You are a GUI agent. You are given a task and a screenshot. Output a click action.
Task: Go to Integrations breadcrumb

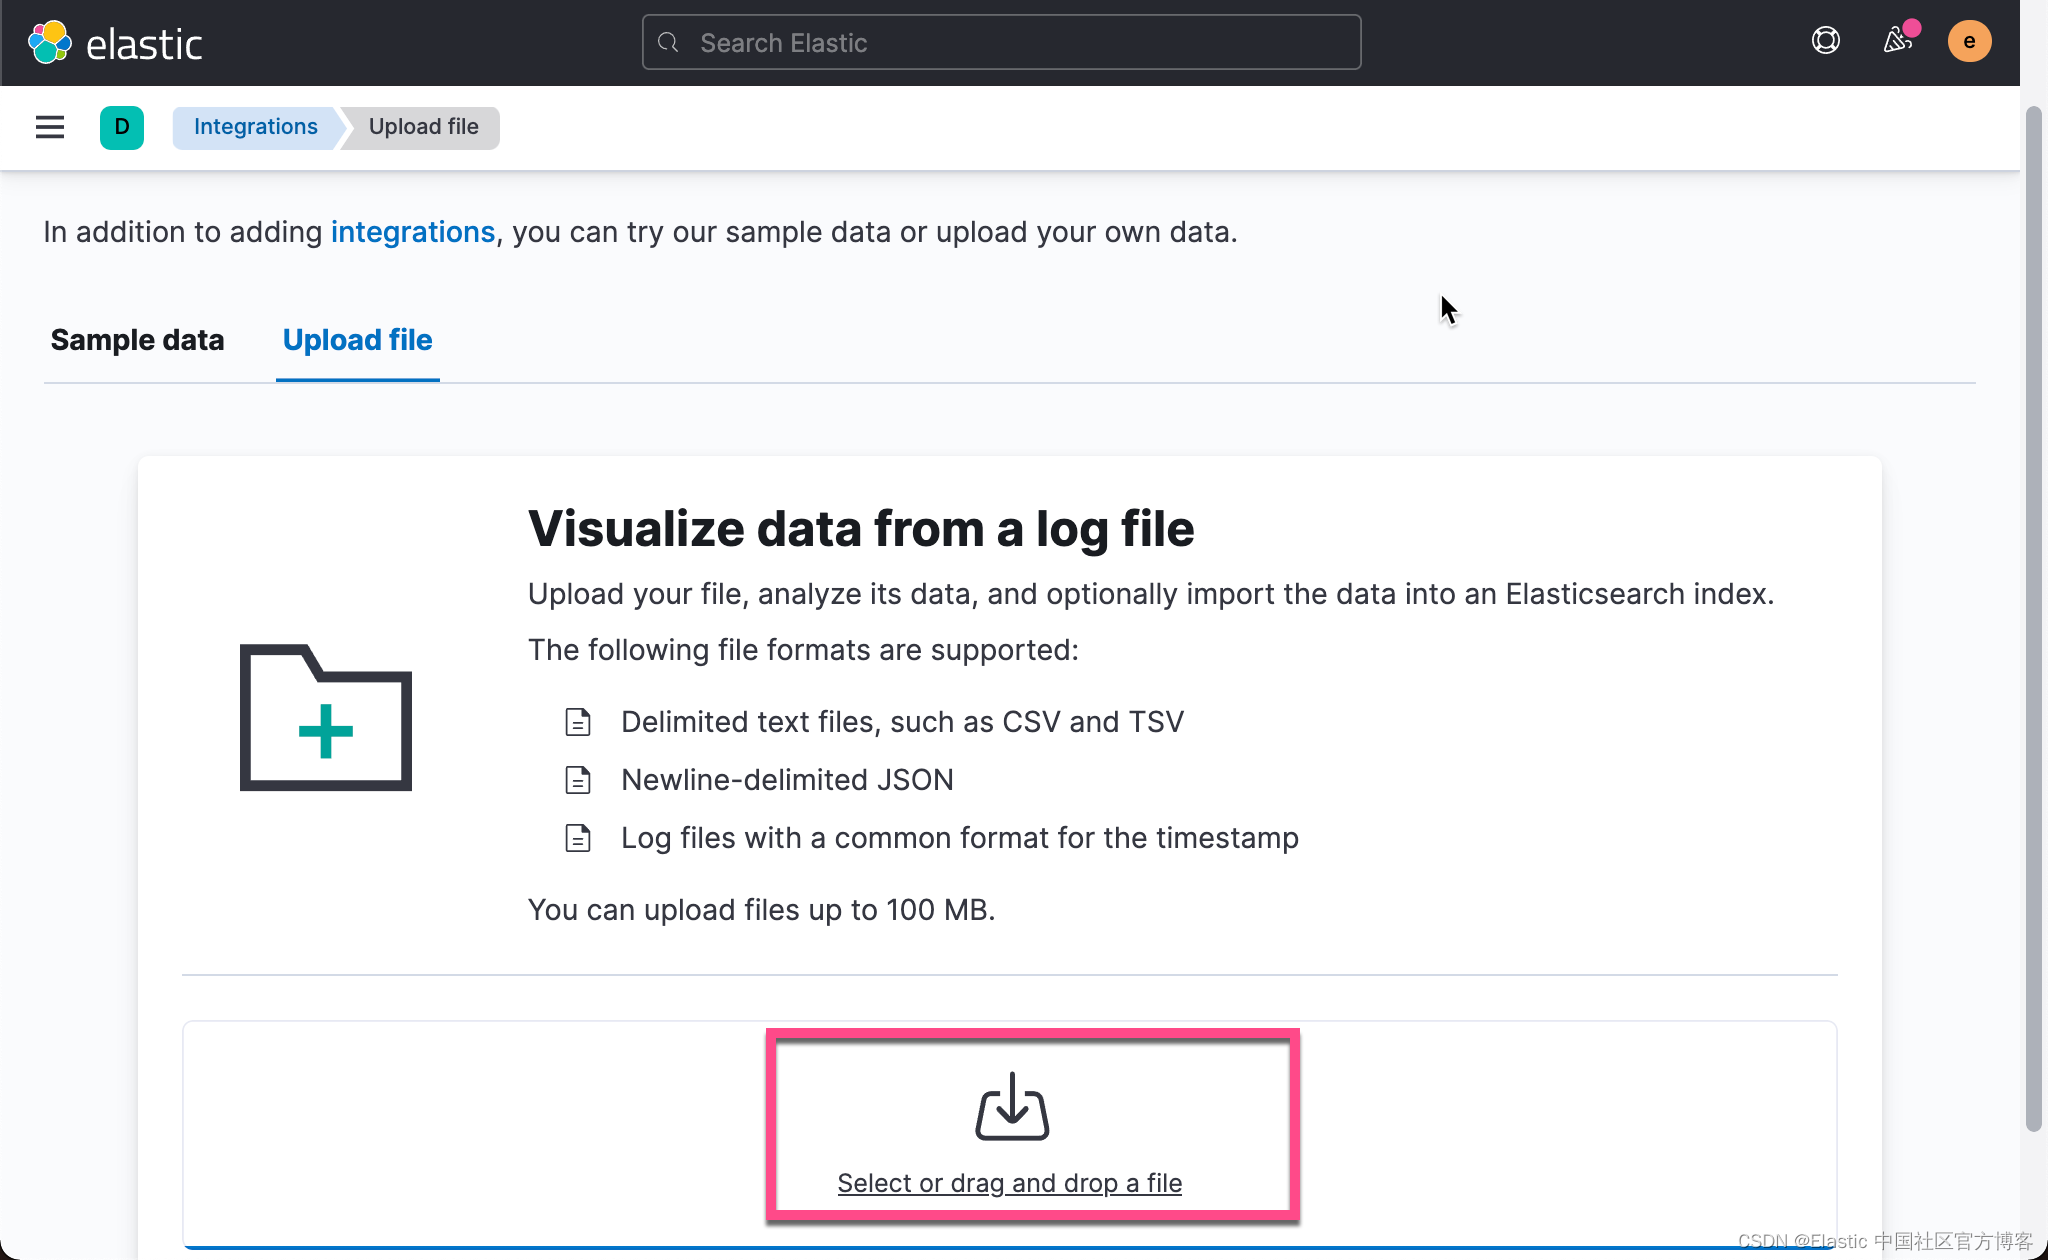pyautogui.click(x=255, y=127)
